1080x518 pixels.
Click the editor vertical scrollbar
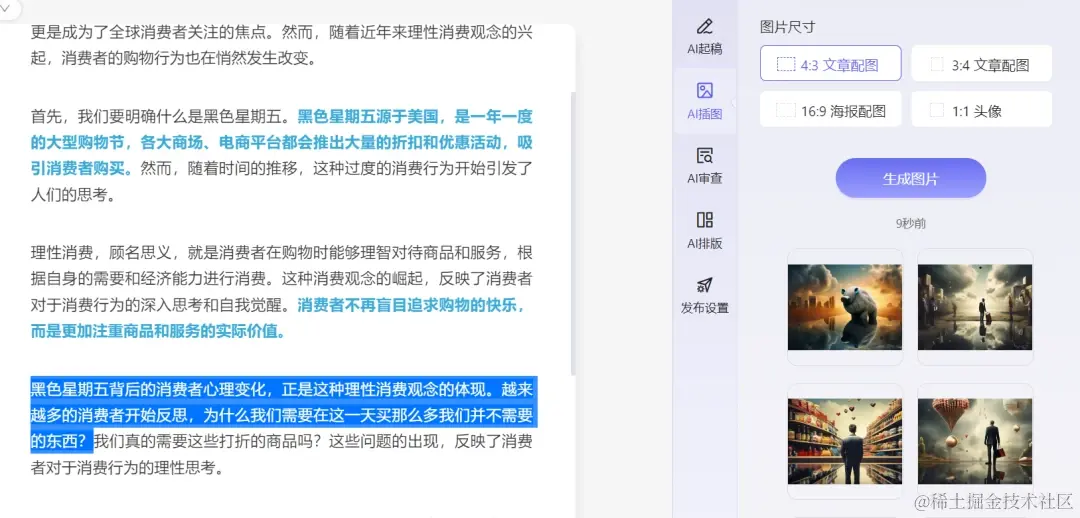click(574, 233)
